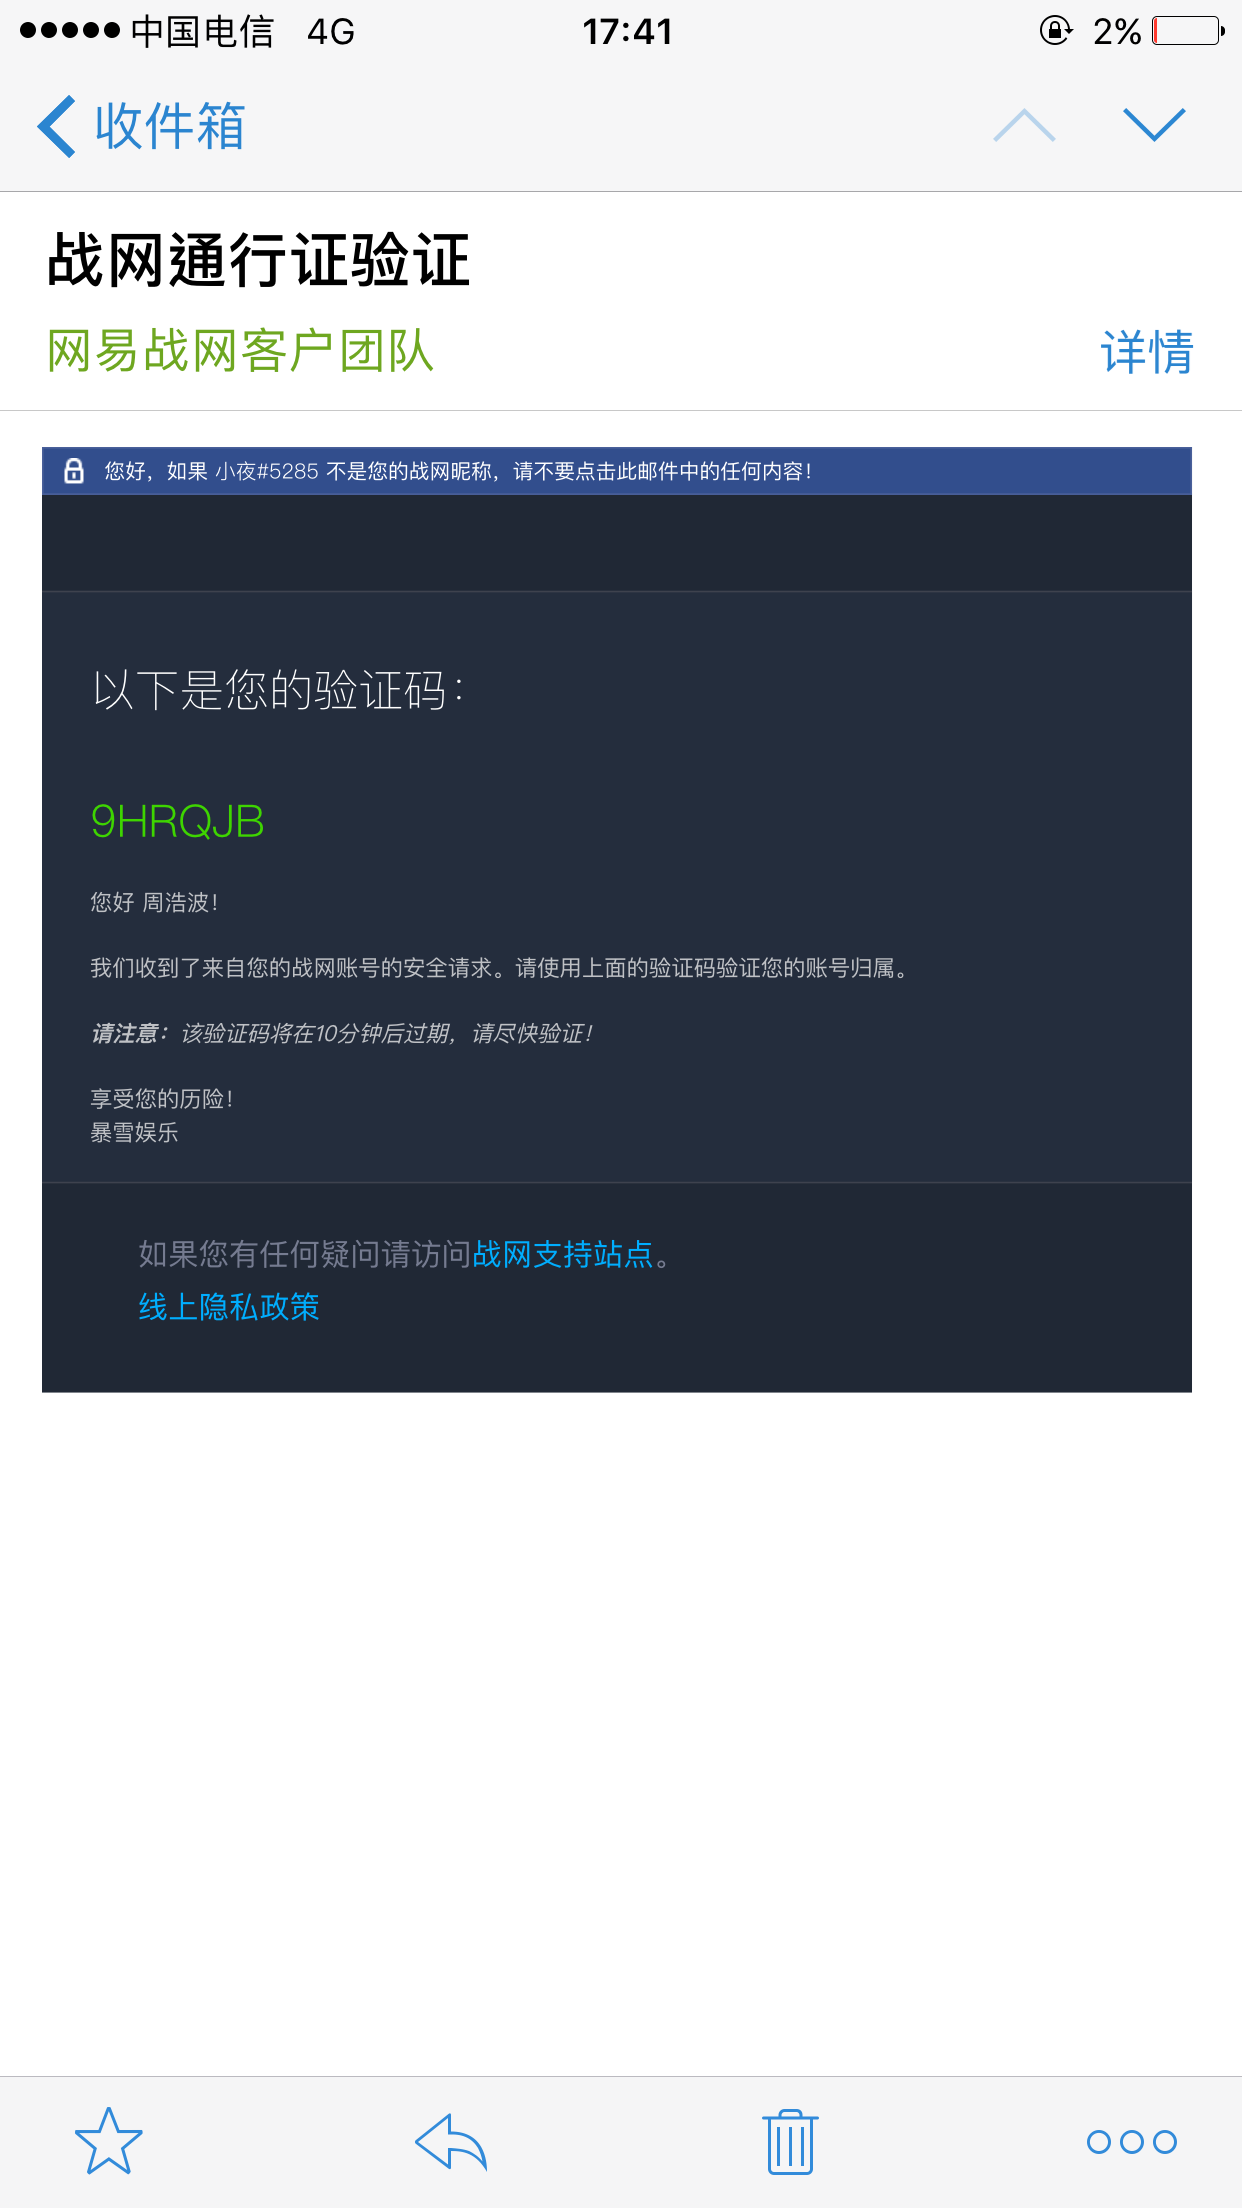The height and width of the screenshot is (2208, 1242).
Task: Tap sender 网易战网客户团队
Action: tap(240, 351)
